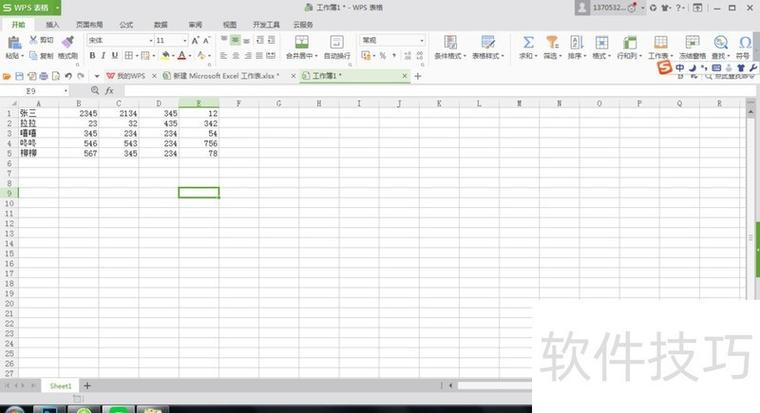Add a new worksheet with plus button
The width and height of the screenshot is (760, 413).
click(x=87, y=386)
